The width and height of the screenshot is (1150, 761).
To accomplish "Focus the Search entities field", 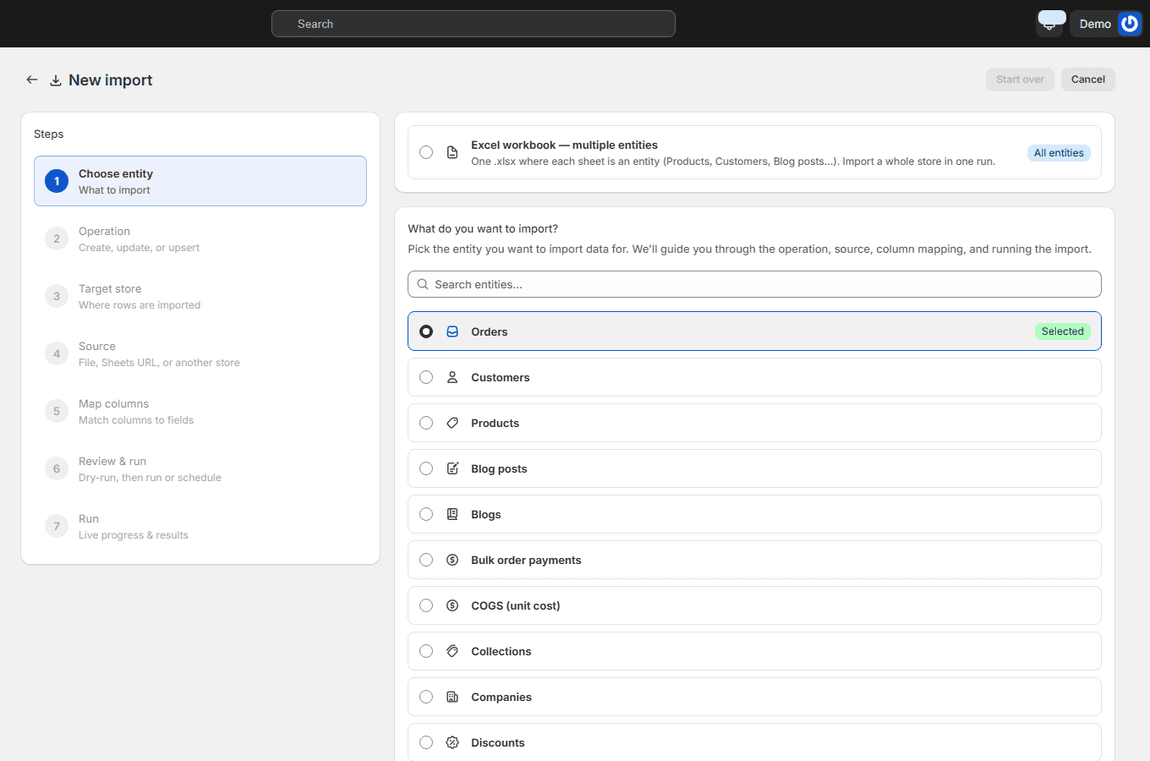I will 754,284.
